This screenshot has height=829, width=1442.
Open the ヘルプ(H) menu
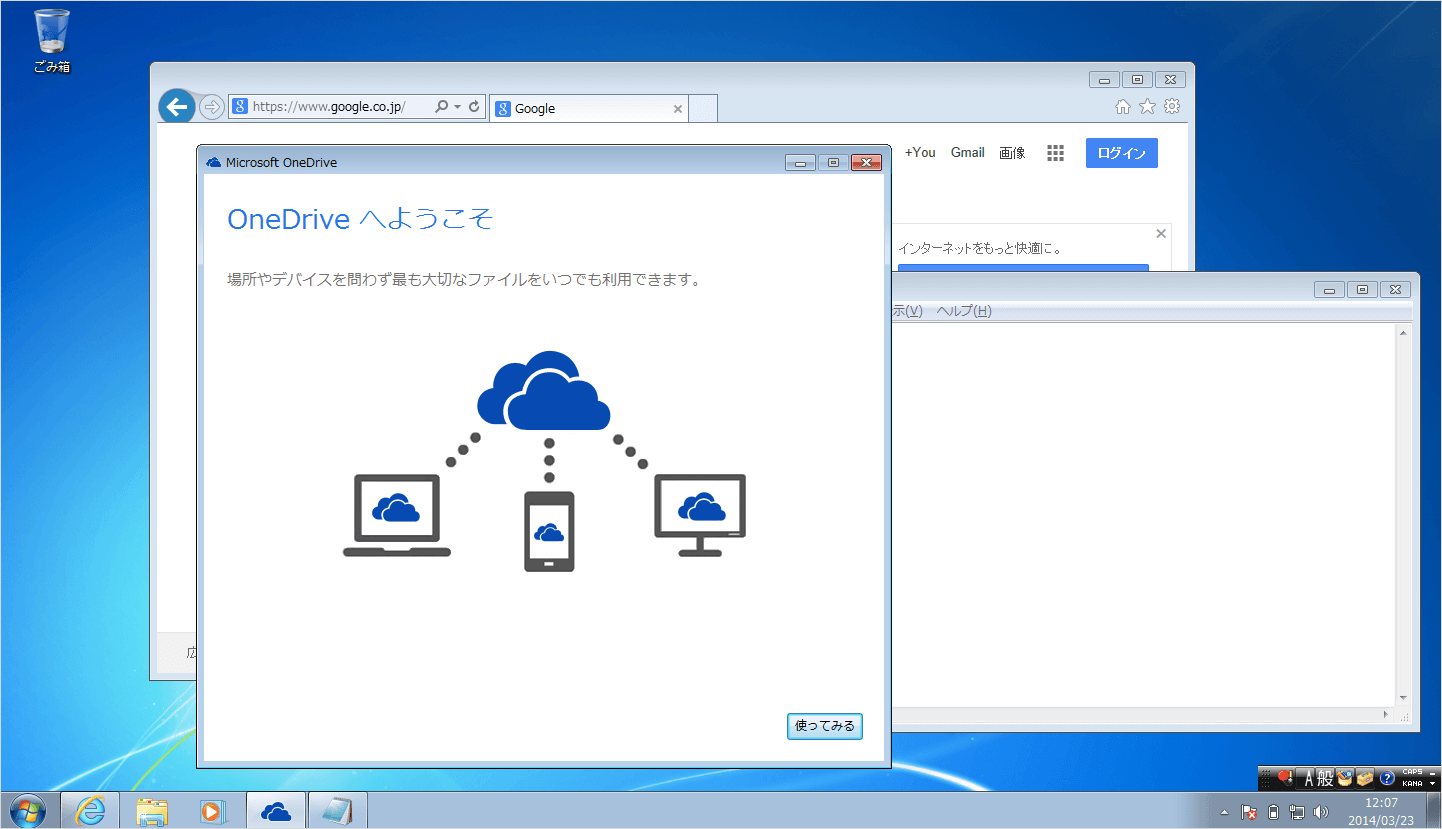coord(967,310)
